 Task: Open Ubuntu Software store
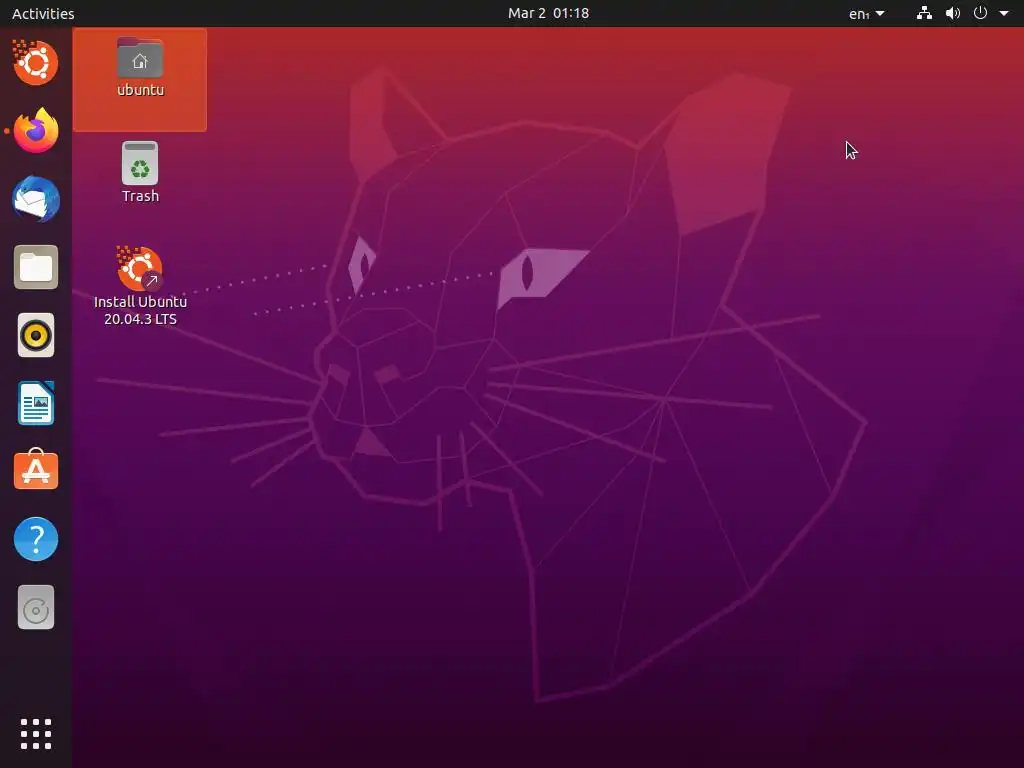[36, 470]
